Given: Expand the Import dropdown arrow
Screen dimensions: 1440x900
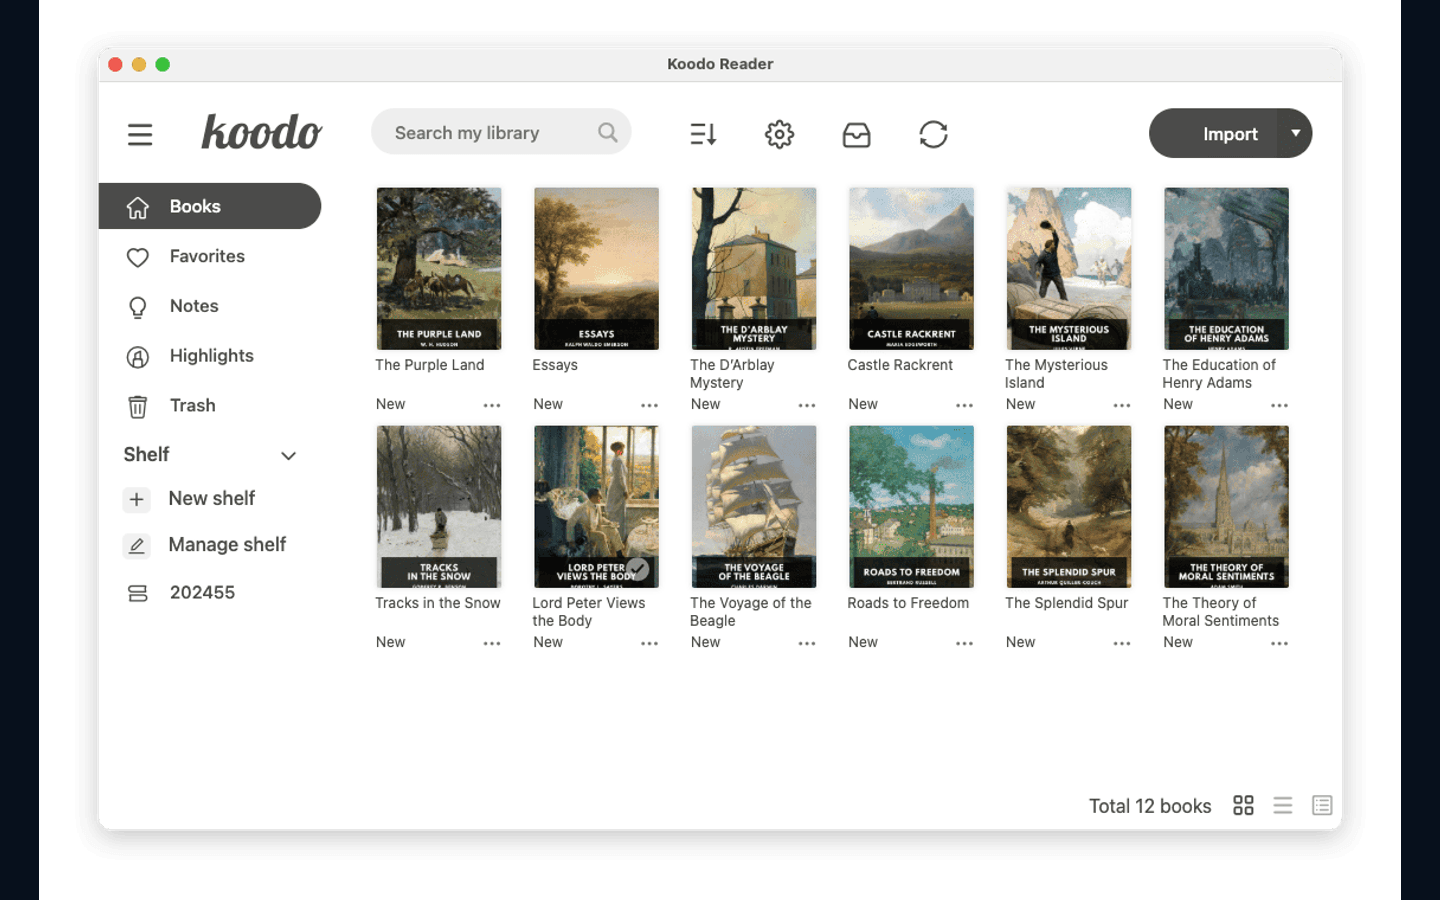Looking at the screenshot, I should click(1295, 133).
